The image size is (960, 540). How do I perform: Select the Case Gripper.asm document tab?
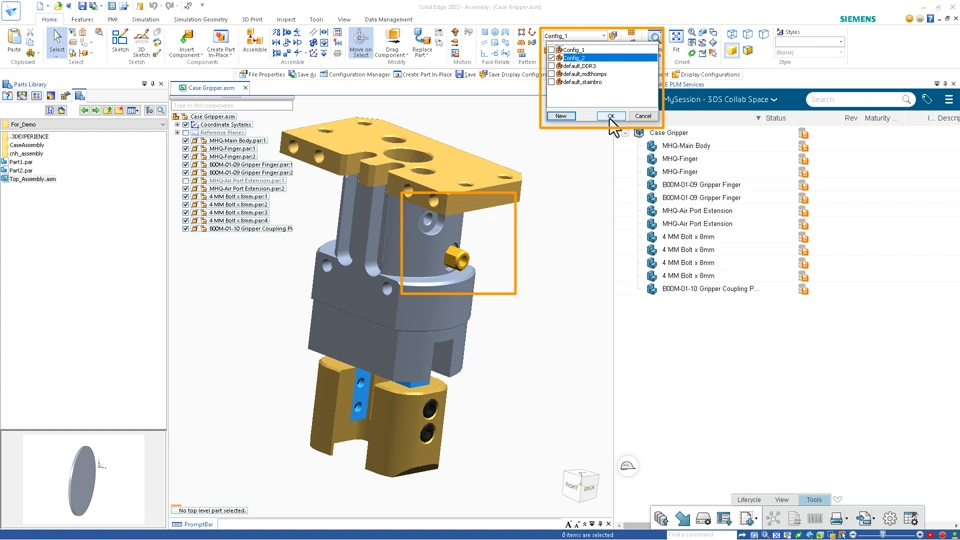pos(211,88)
